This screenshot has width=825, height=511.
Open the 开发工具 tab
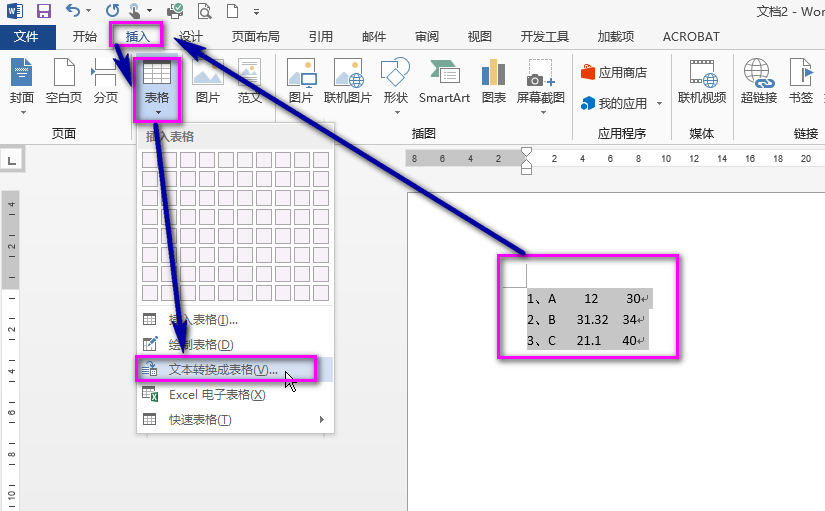(x=545, y=36)
